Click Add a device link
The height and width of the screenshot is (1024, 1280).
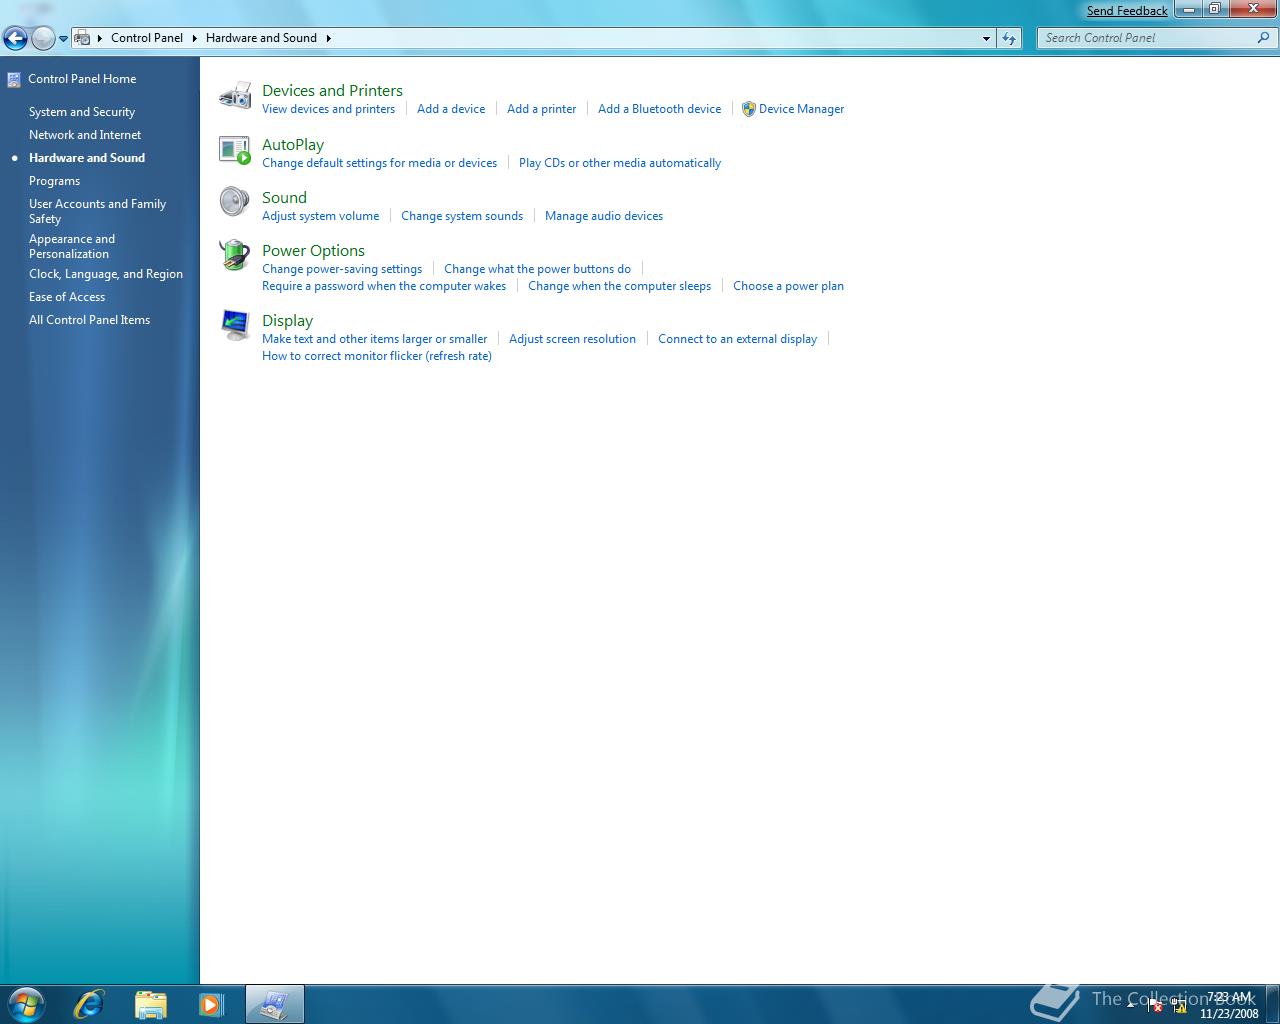pyautogui.click(x=451, y=109)
